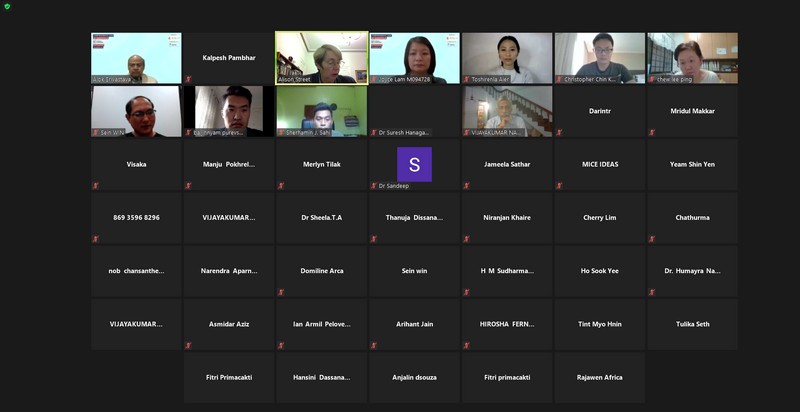Click muted mic icon on Merlyn Tilak's tile
This screenshot has width=800, height=412.
point(281,185)
